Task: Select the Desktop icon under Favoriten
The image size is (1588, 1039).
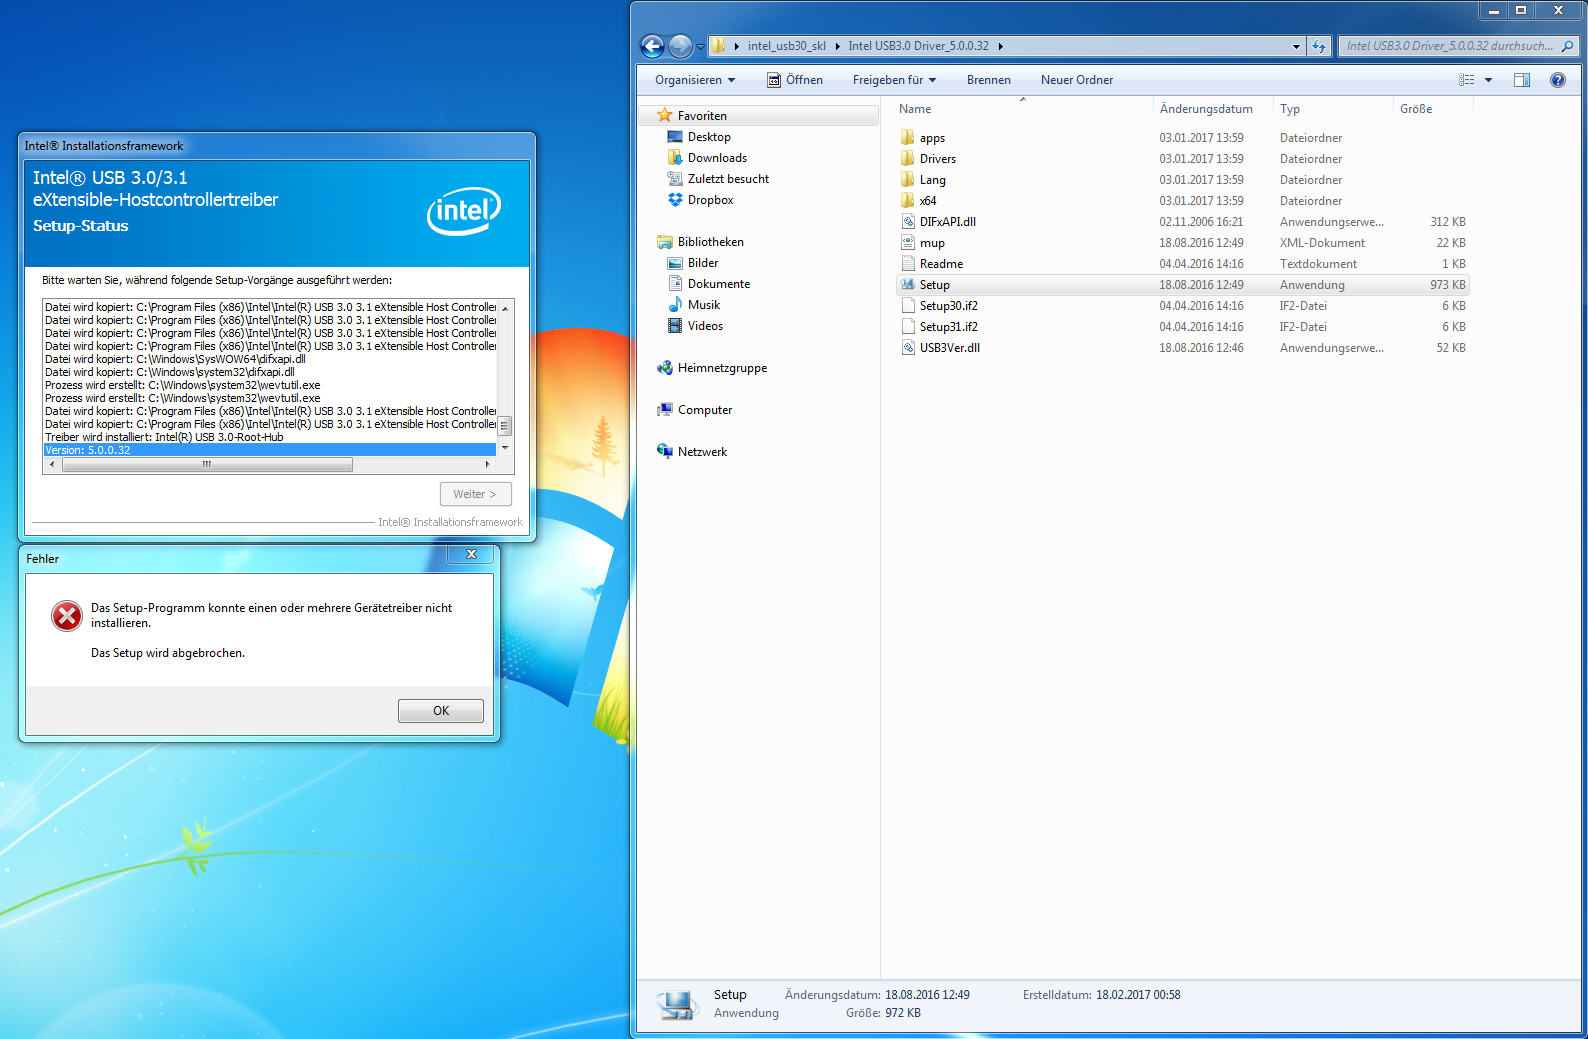Action: [x=675, y=137]
